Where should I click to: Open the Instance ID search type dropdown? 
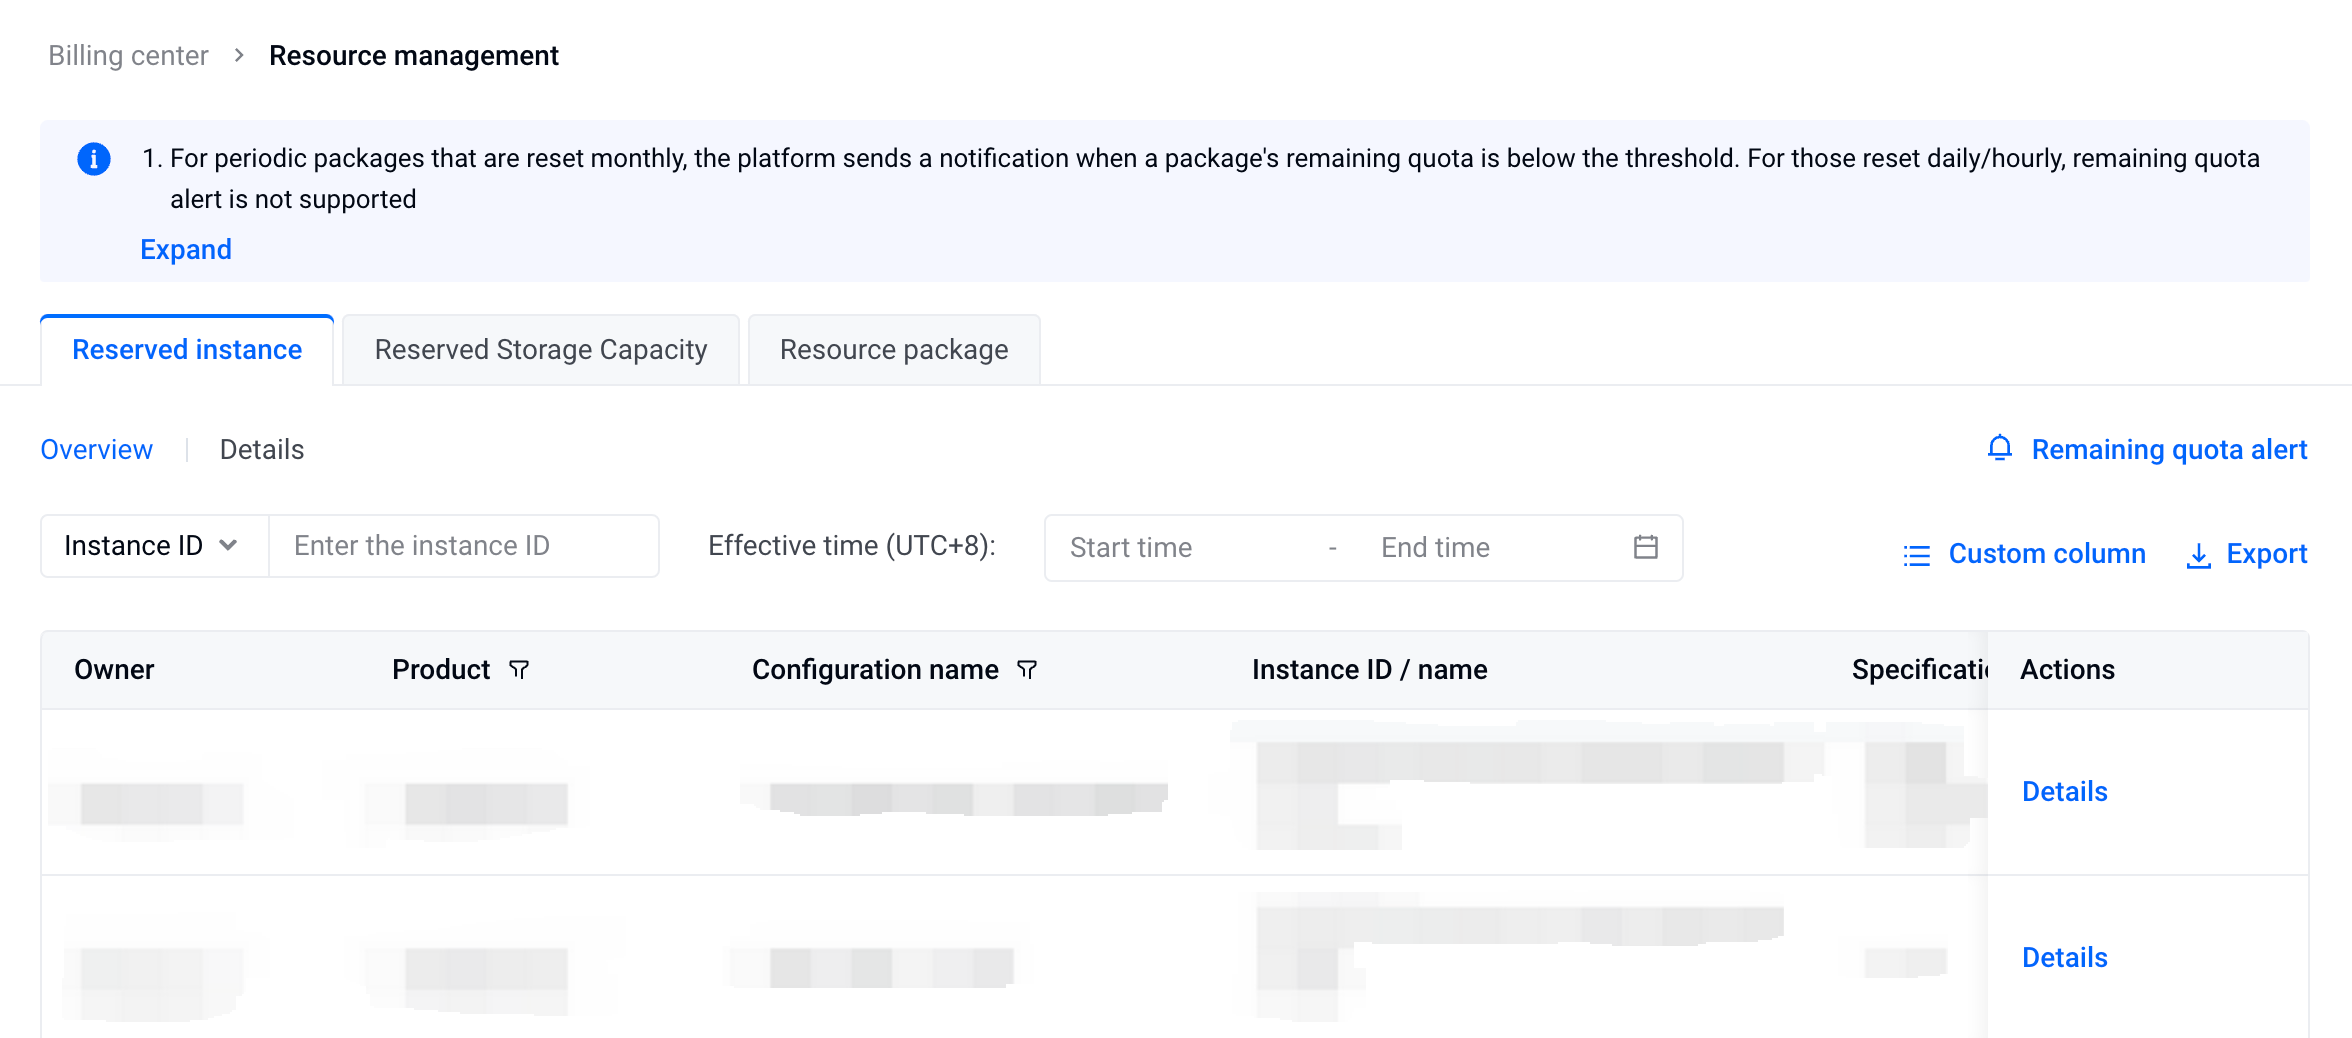pos(154,546)
